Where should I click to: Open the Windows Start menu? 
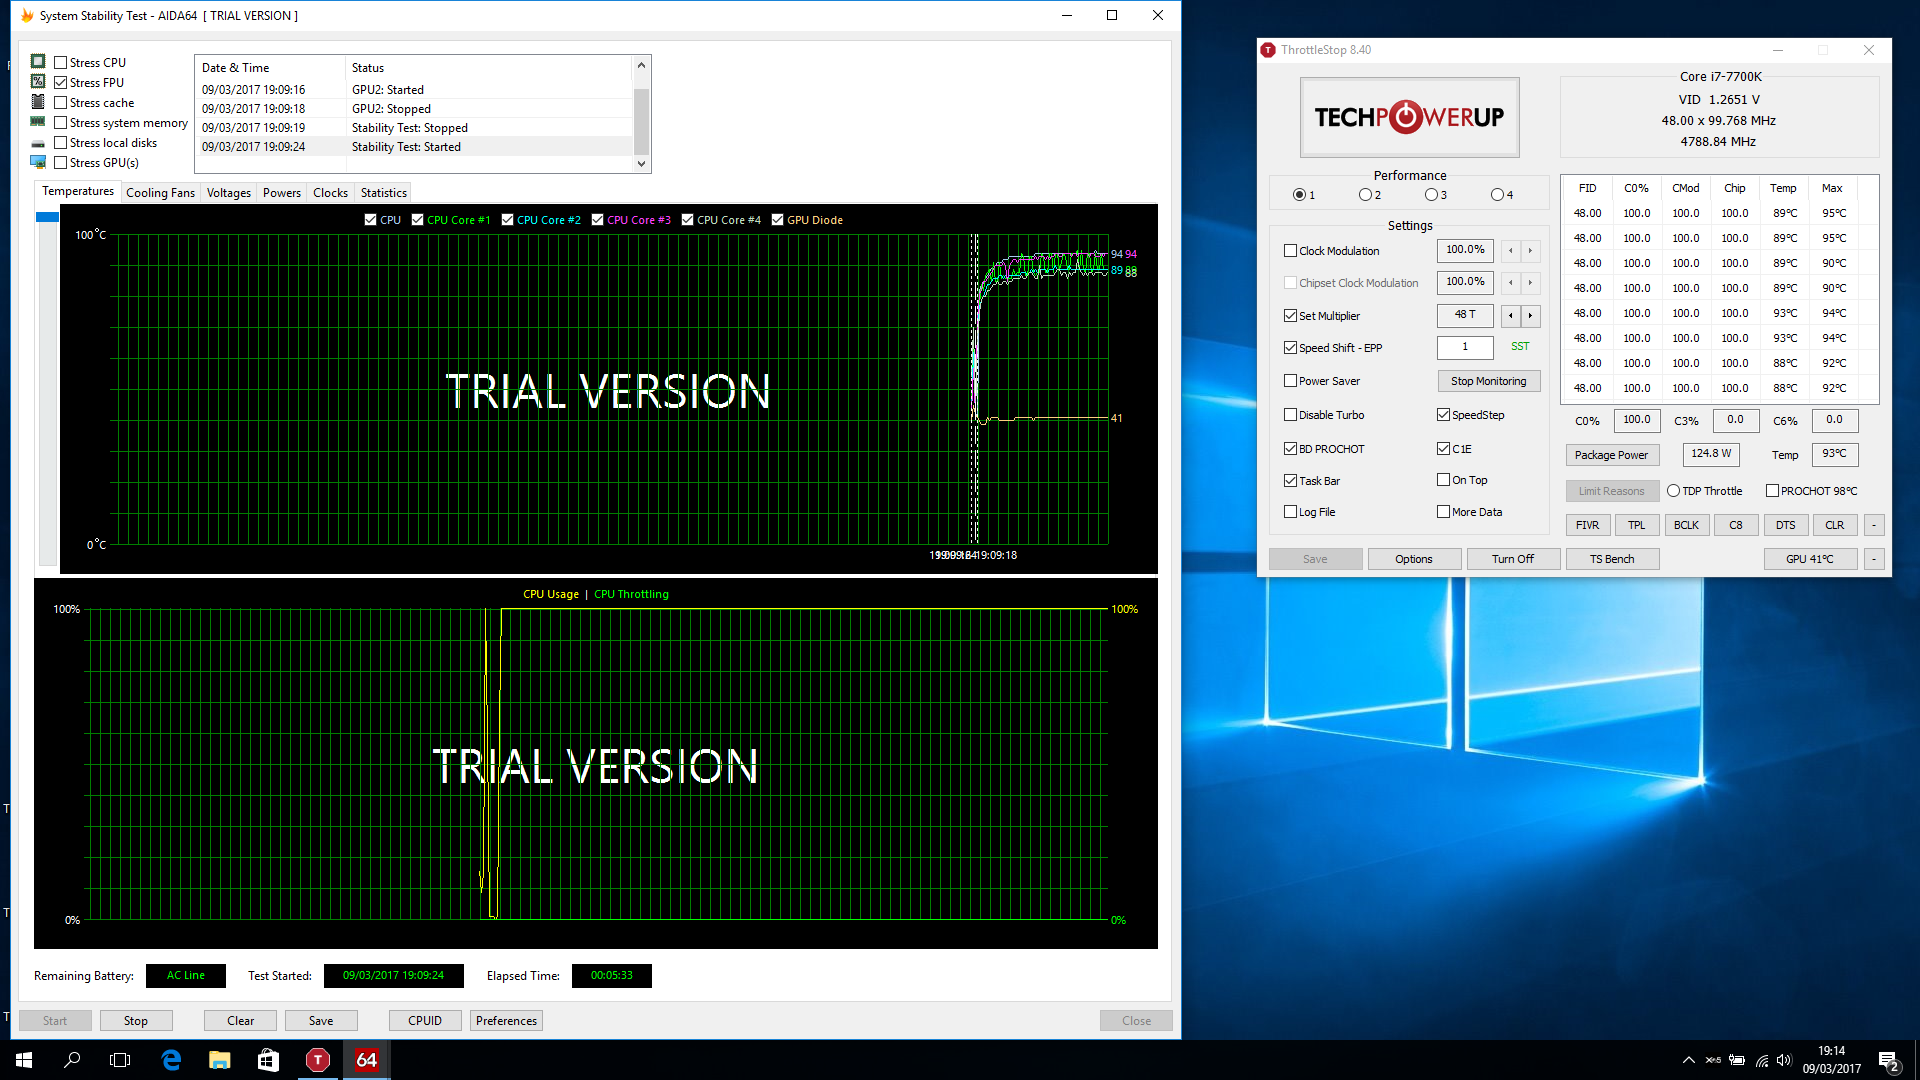tap(24, 1060)
